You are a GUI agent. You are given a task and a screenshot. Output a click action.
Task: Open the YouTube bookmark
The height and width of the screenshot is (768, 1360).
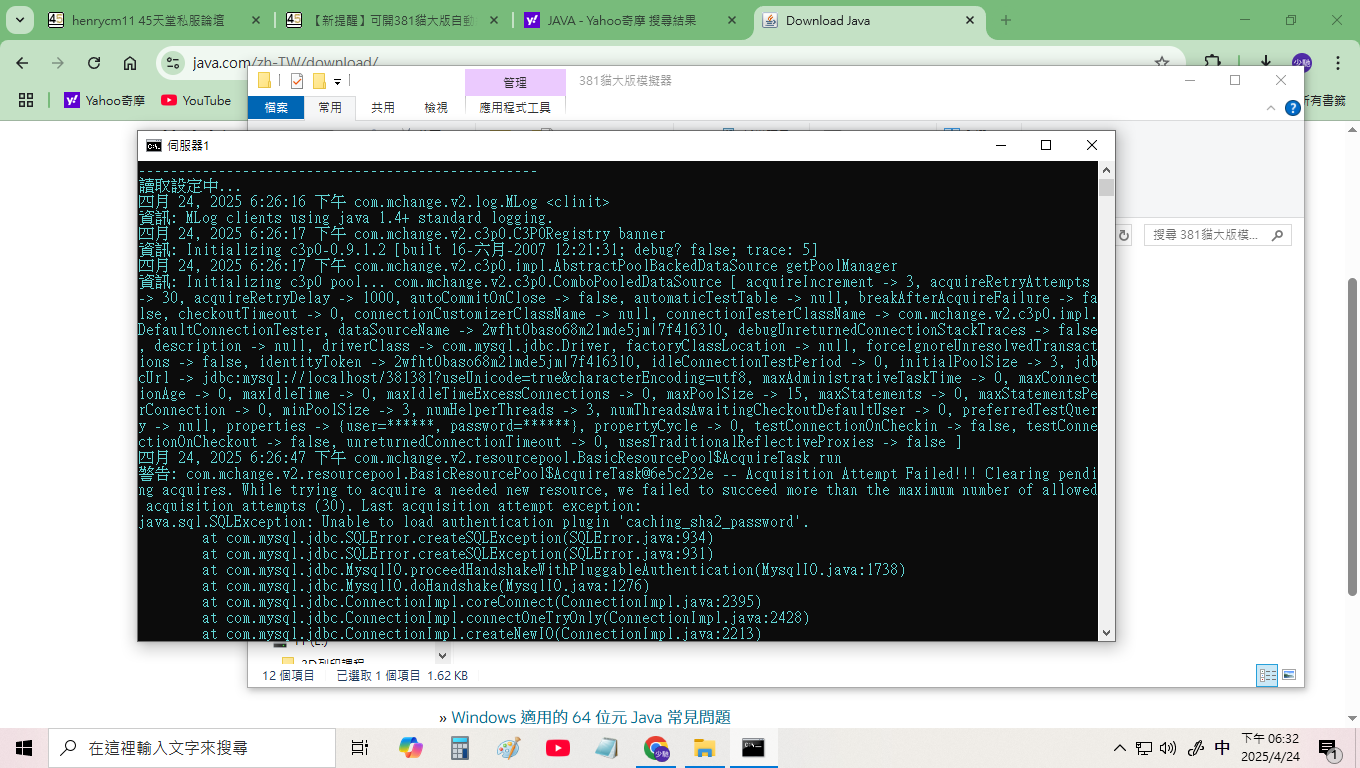click(196, 100)
